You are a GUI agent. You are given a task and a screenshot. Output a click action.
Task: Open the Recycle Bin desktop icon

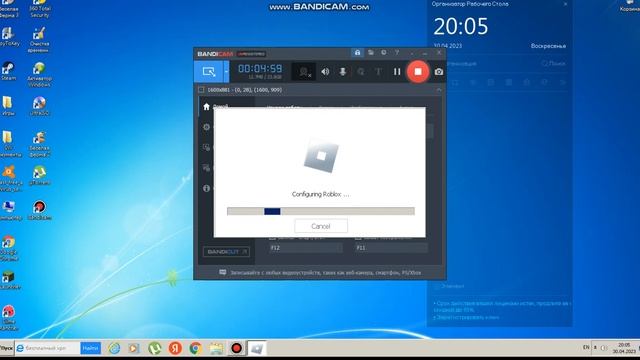tap(630, 6)
